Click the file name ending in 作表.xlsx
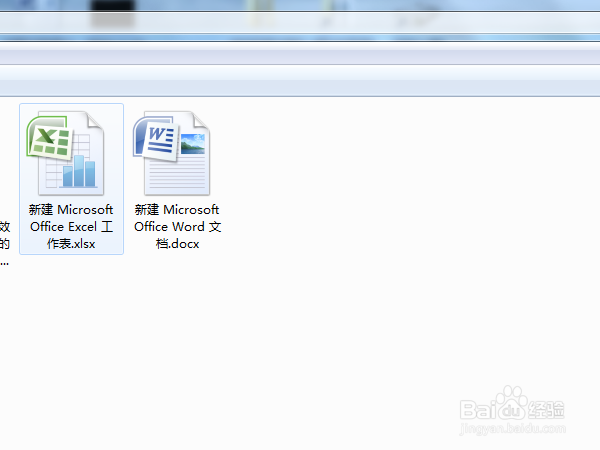 click(x=71, y=227)
